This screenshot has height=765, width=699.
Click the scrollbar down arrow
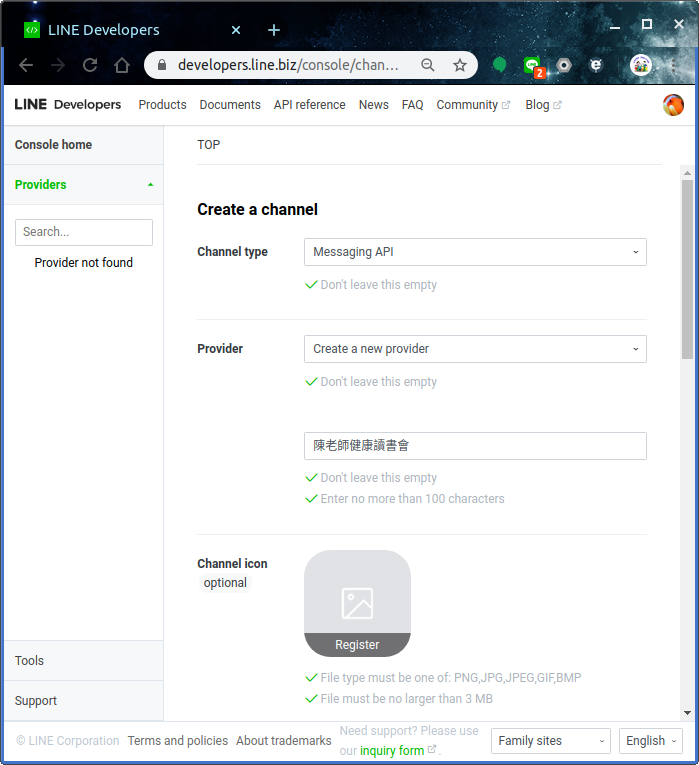(x=687, y=713)
